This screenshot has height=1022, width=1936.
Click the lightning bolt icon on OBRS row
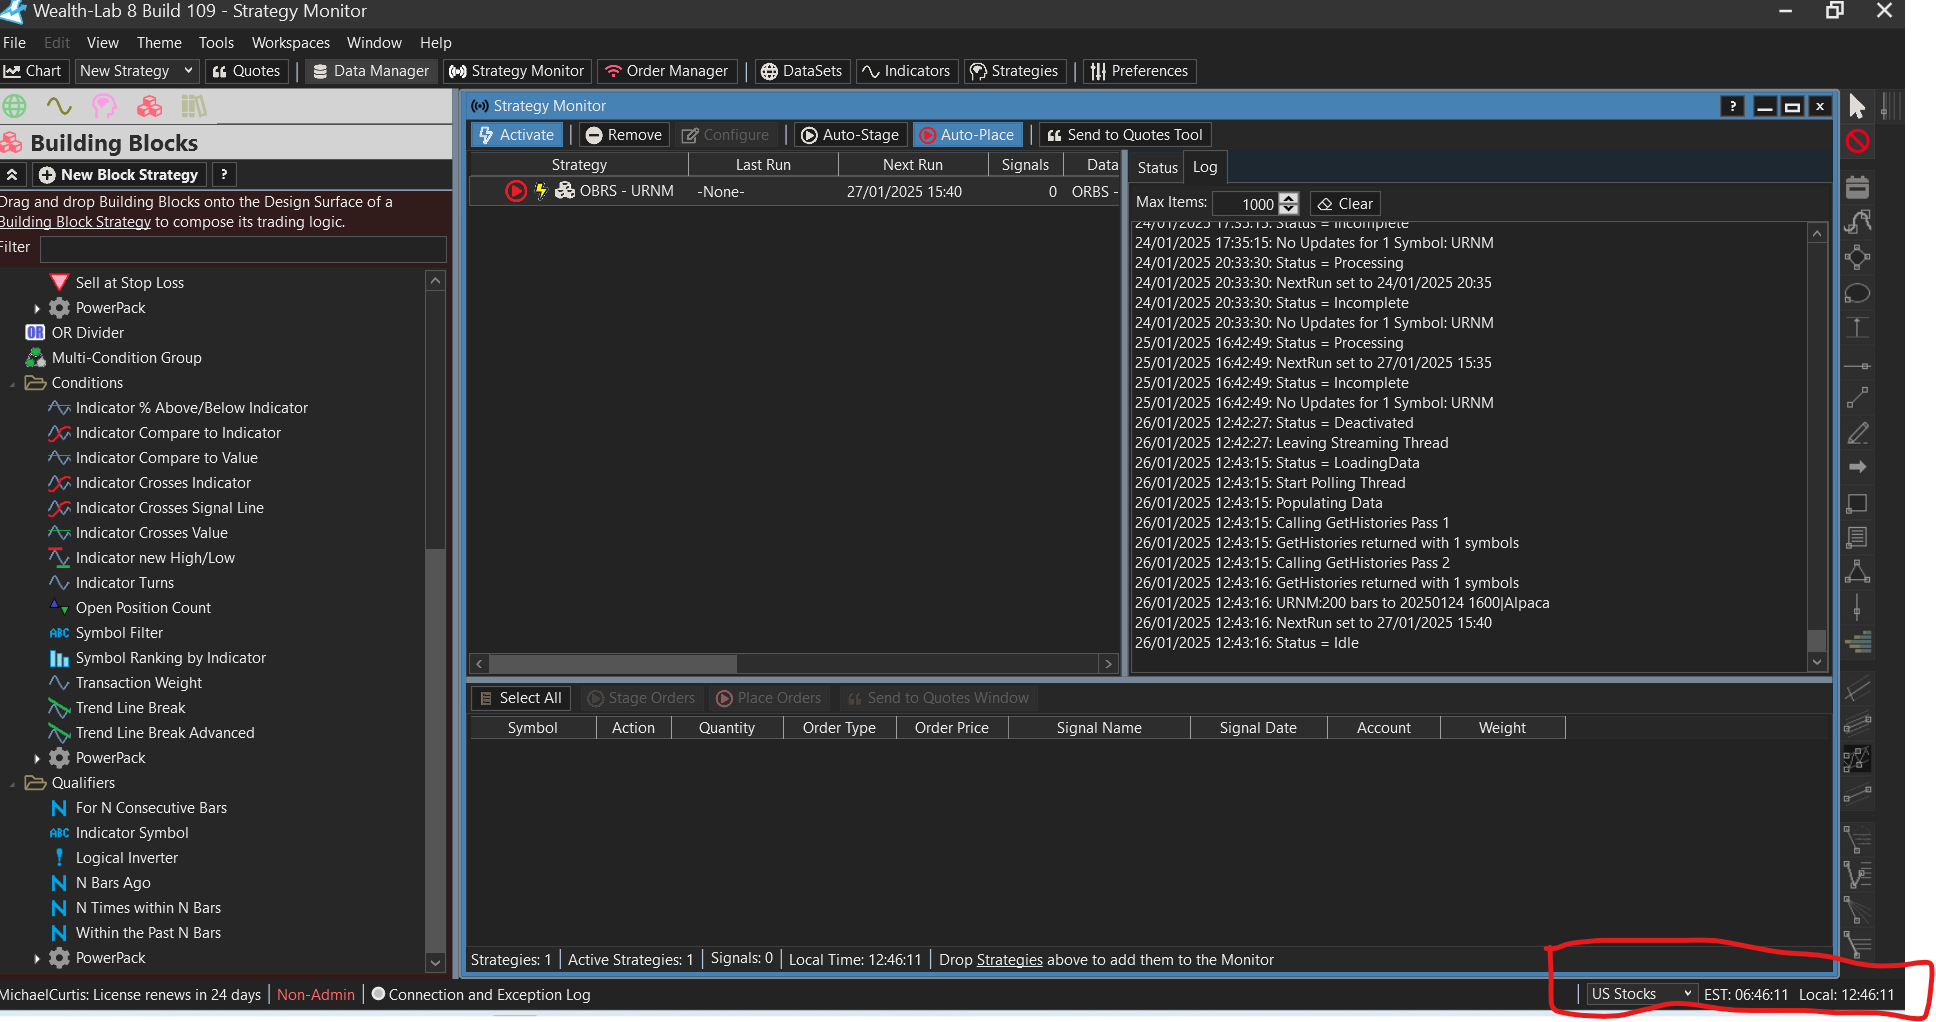click(x=541, y=191)
